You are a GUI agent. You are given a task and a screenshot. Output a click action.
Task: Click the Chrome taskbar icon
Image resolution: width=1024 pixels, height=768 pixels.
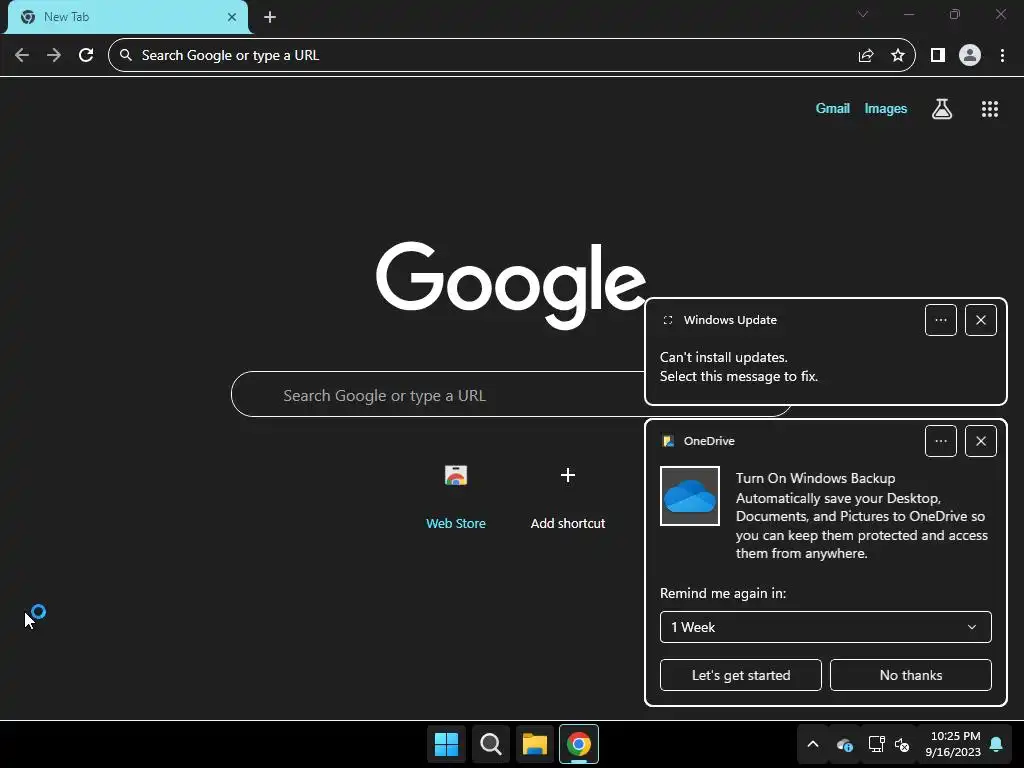click(x=579, y=744)
